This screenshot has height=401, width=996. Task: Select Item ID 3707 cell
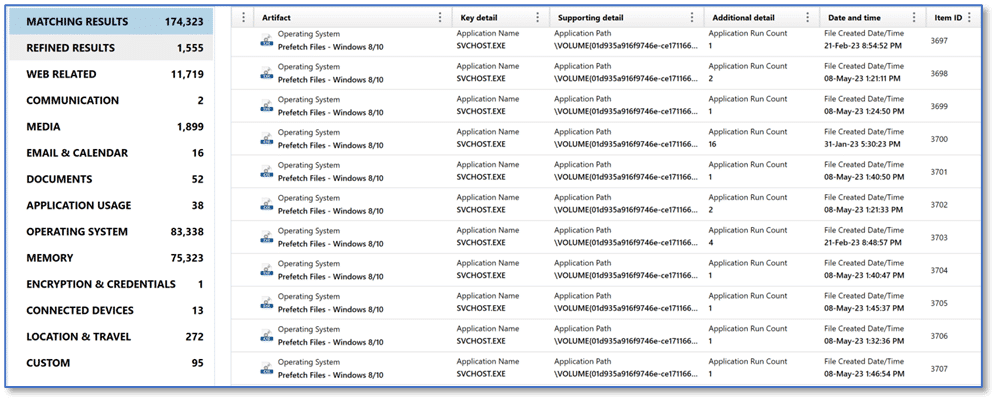click(939, 369)
